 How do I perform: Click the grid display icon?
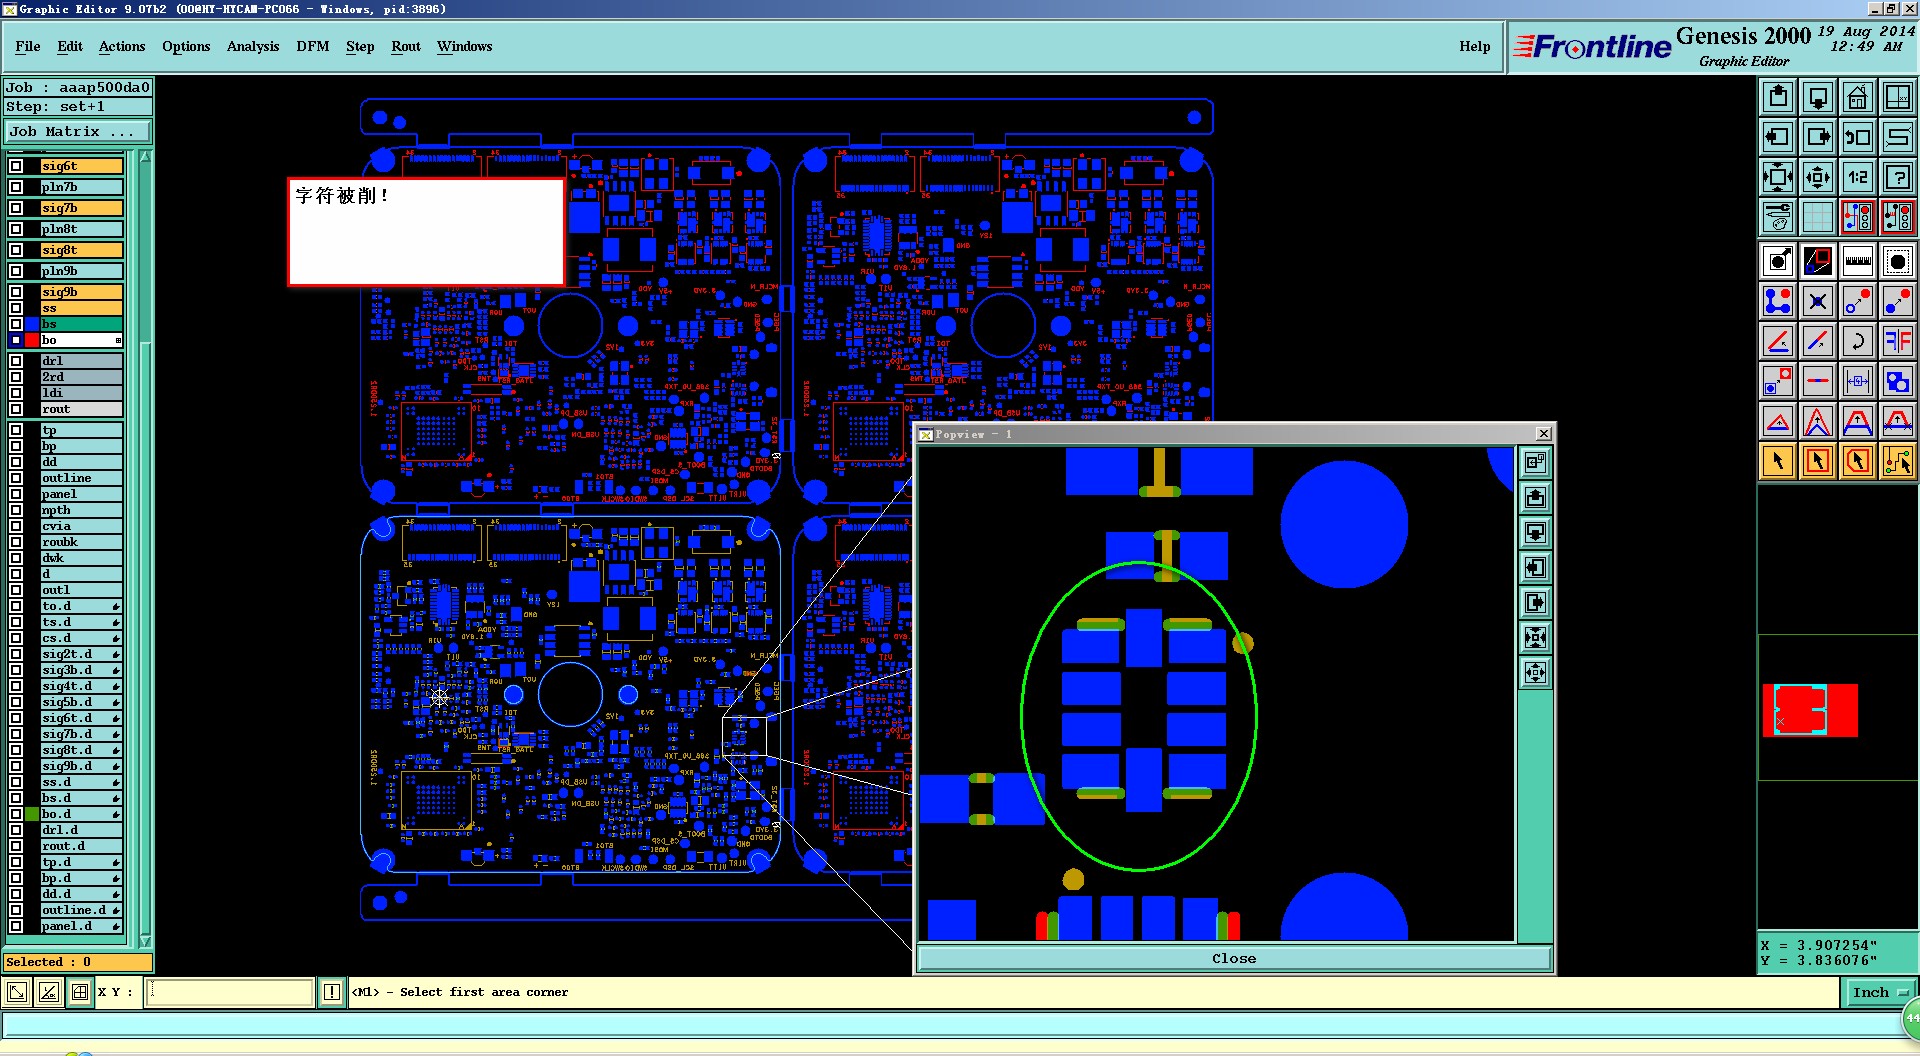tap(1818, 217)
